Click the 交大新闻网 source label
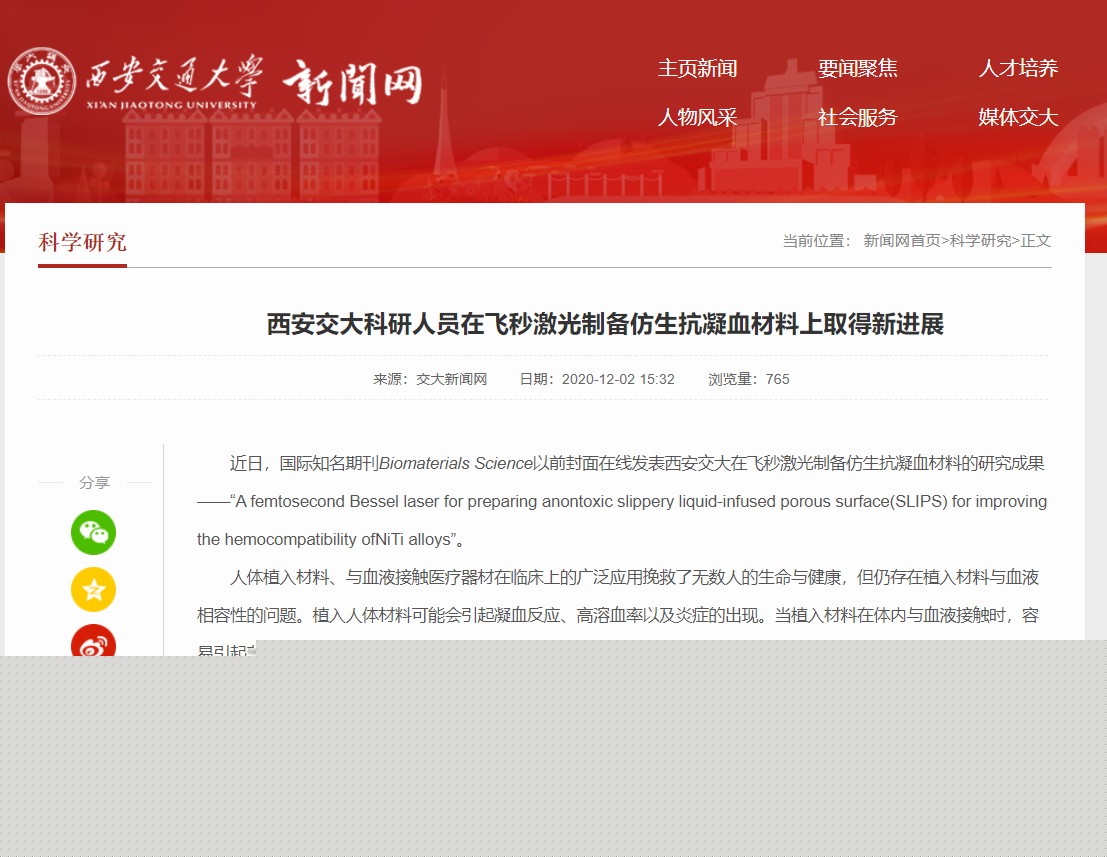Image resolution: width=1107 pixels, height=857 pixels. (451, 379)
